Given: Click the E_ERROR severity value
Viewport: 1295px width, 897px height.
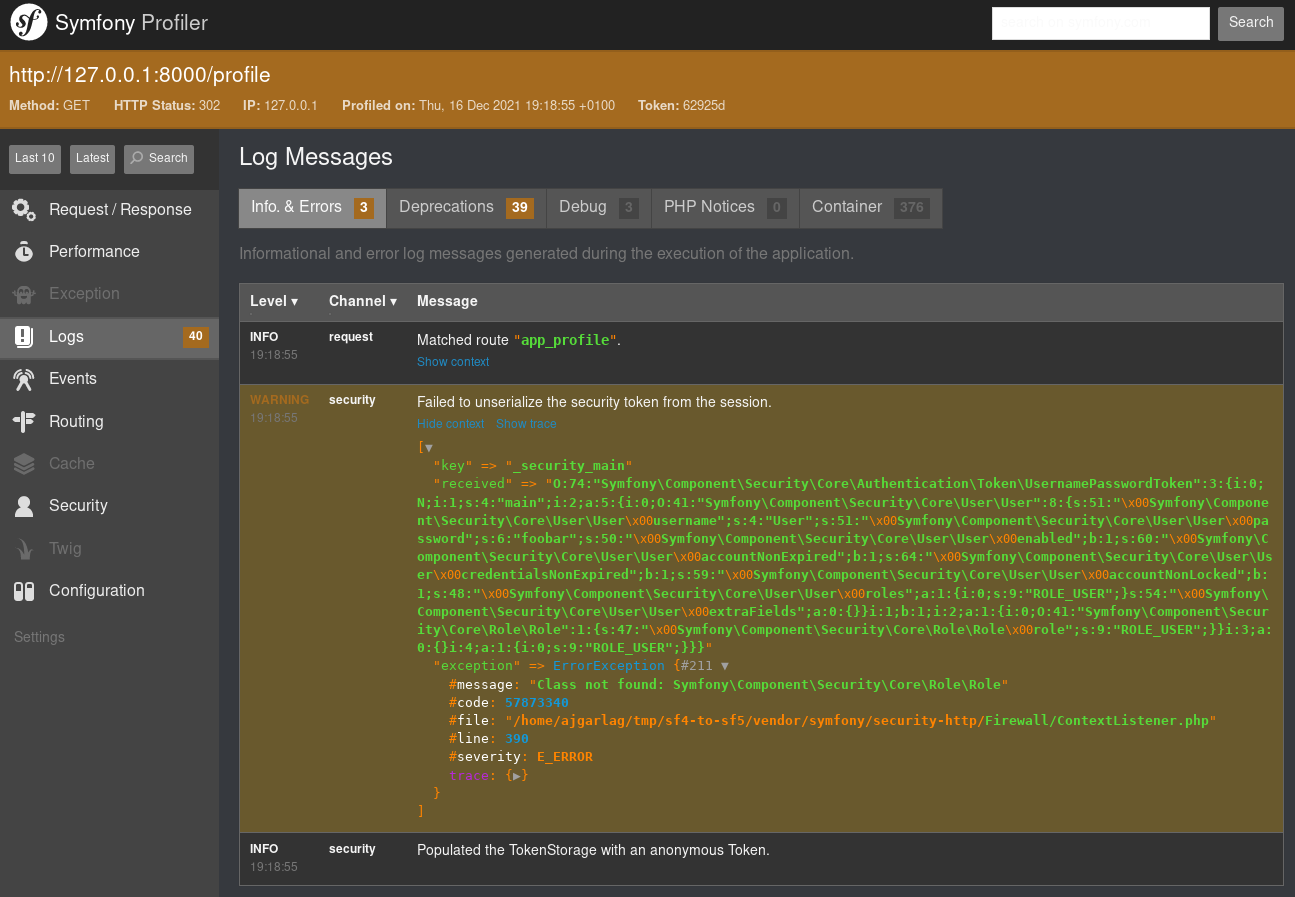Looking at the screenshot, I should pyautogui.click(x=565, y=757).
